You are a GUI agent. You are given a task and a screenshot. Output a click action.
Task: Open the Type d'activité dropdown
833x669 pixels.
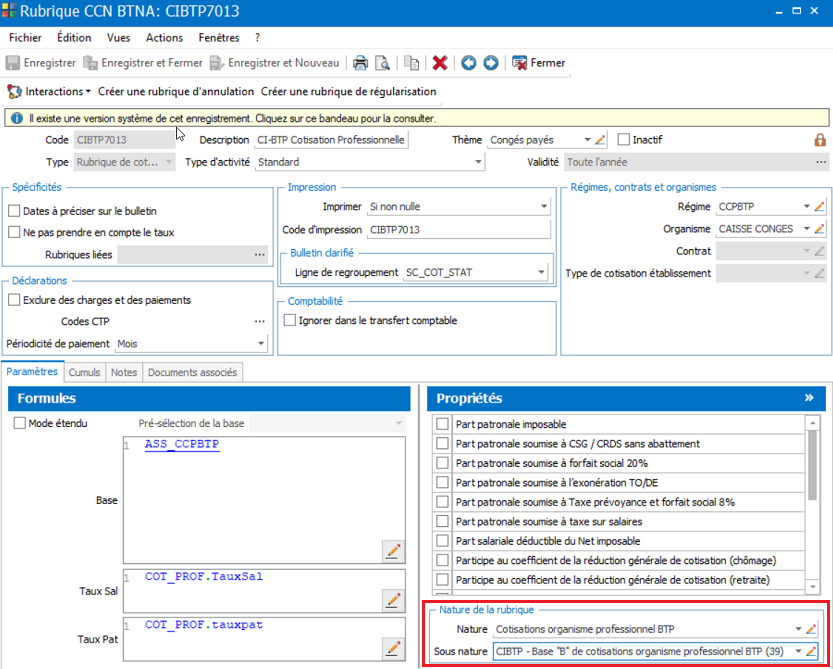[478, 162]
